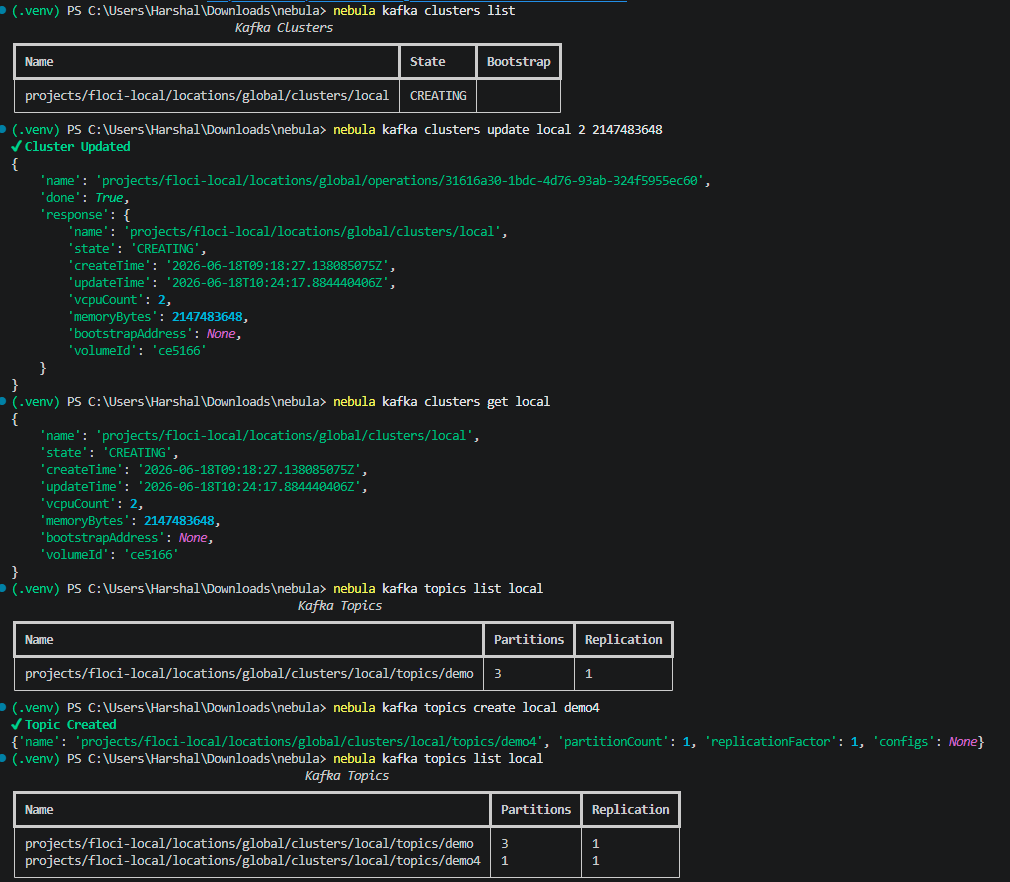Click 'updateTime' line in the update response

pyautogui.click(x=231, y=282)
